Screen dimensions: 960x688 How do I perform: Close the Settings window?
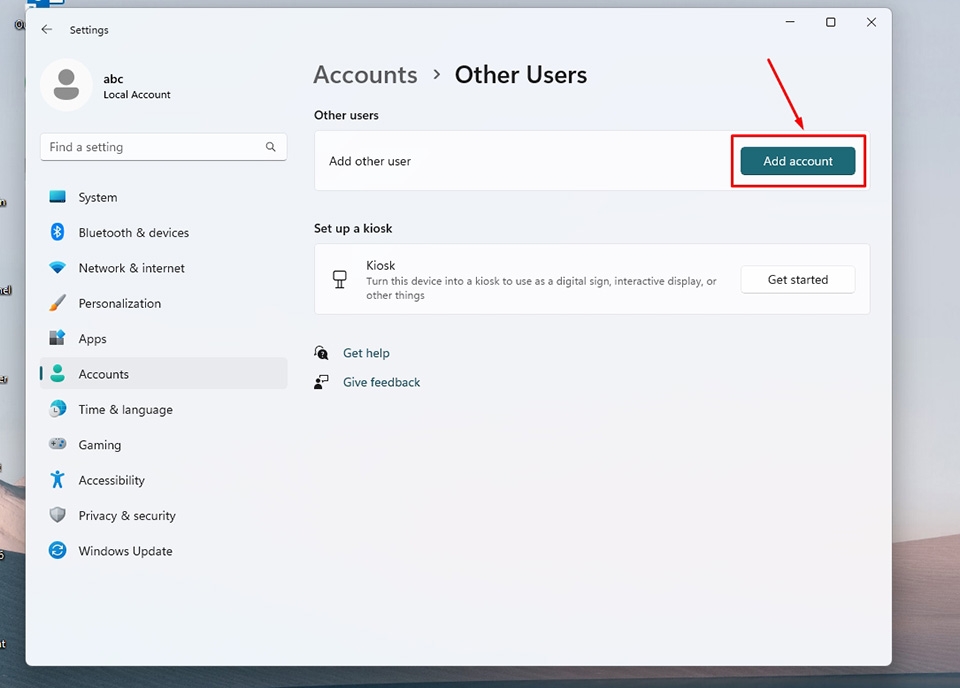coord(871,22)
